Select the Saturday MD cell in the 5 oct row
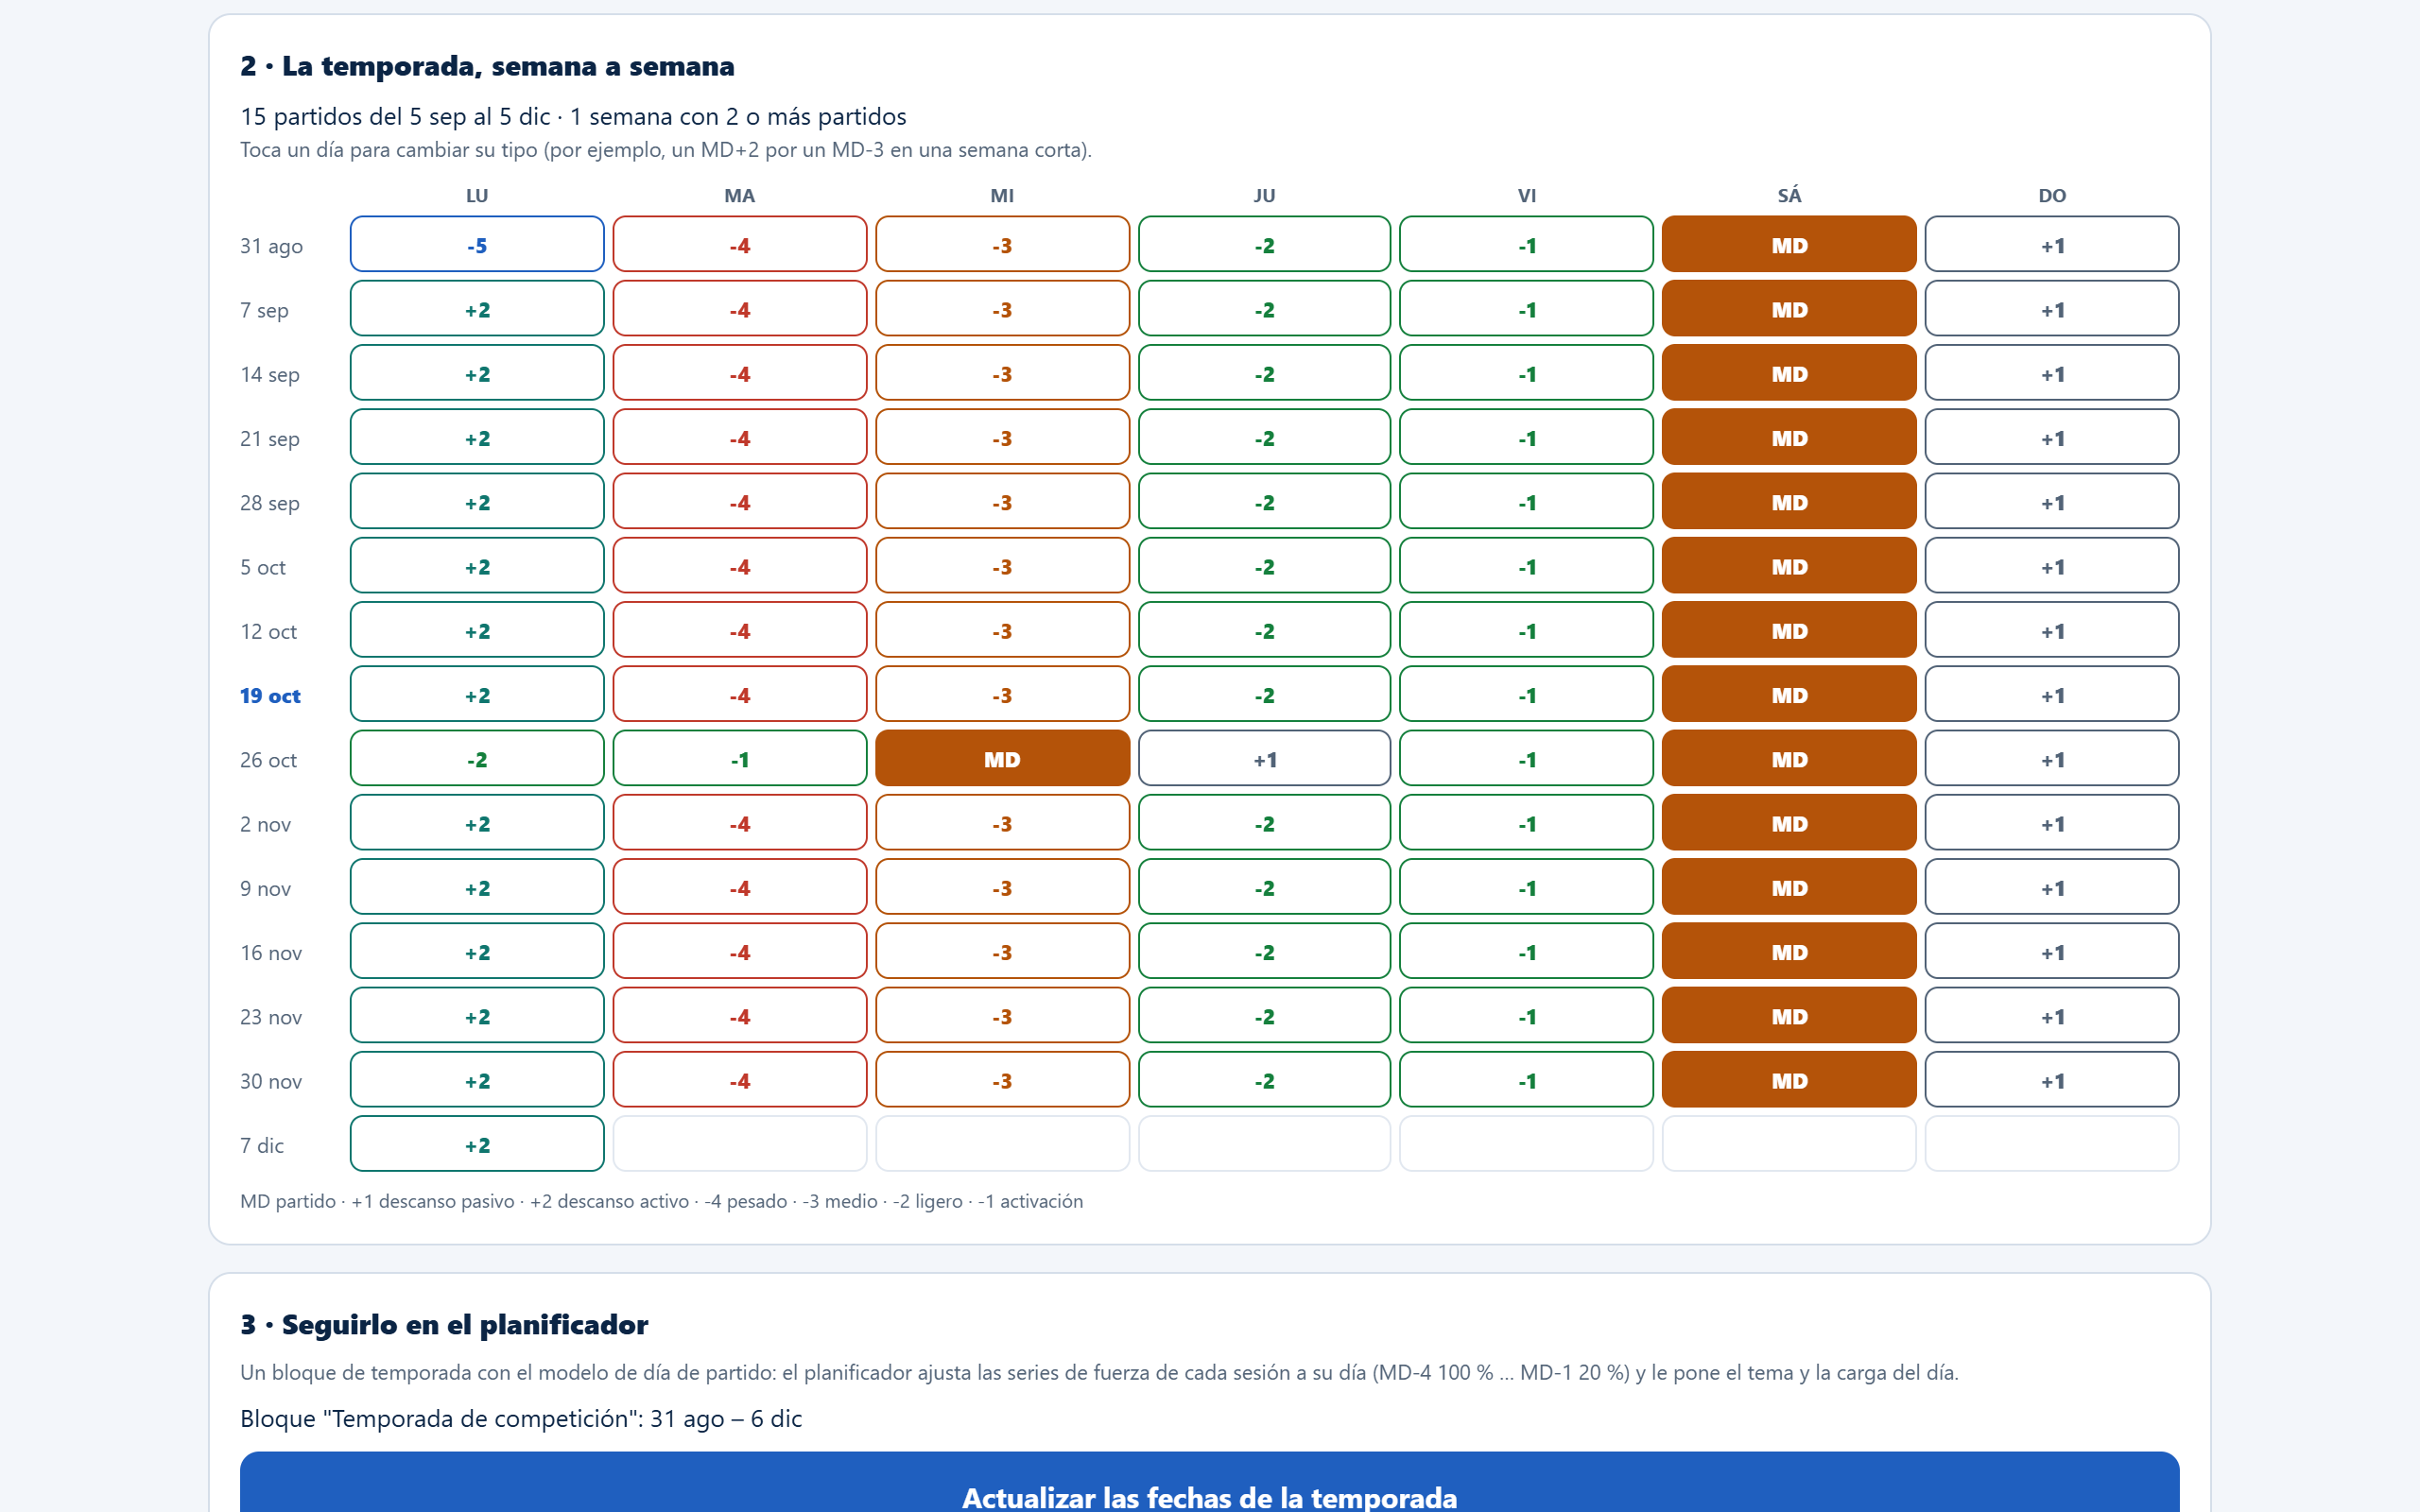2420x1512 pixels. tap(1789, 565)
